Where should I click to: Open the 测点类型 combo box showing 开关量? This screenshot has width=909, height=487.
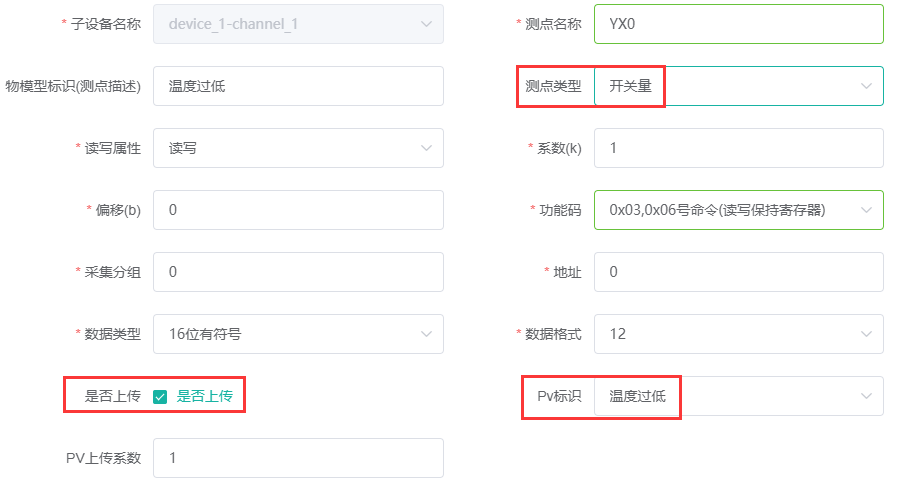[739, 86]
